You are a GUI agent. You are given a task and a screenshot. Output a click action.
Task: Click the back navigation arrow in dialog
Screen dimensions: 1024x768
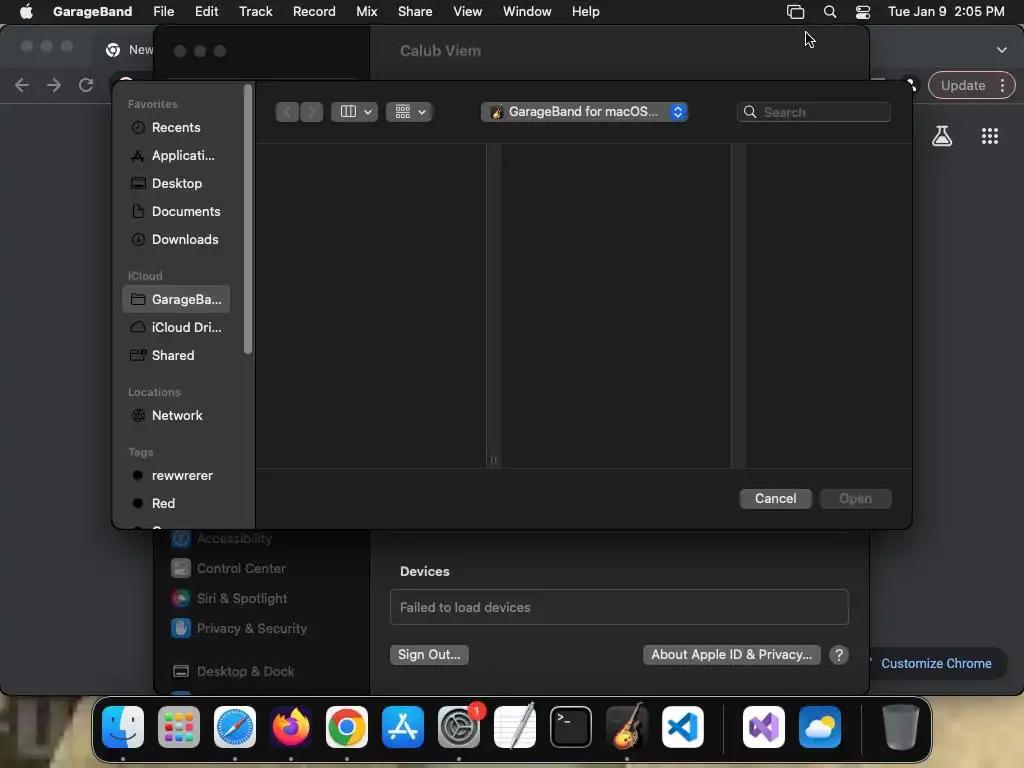287,112
